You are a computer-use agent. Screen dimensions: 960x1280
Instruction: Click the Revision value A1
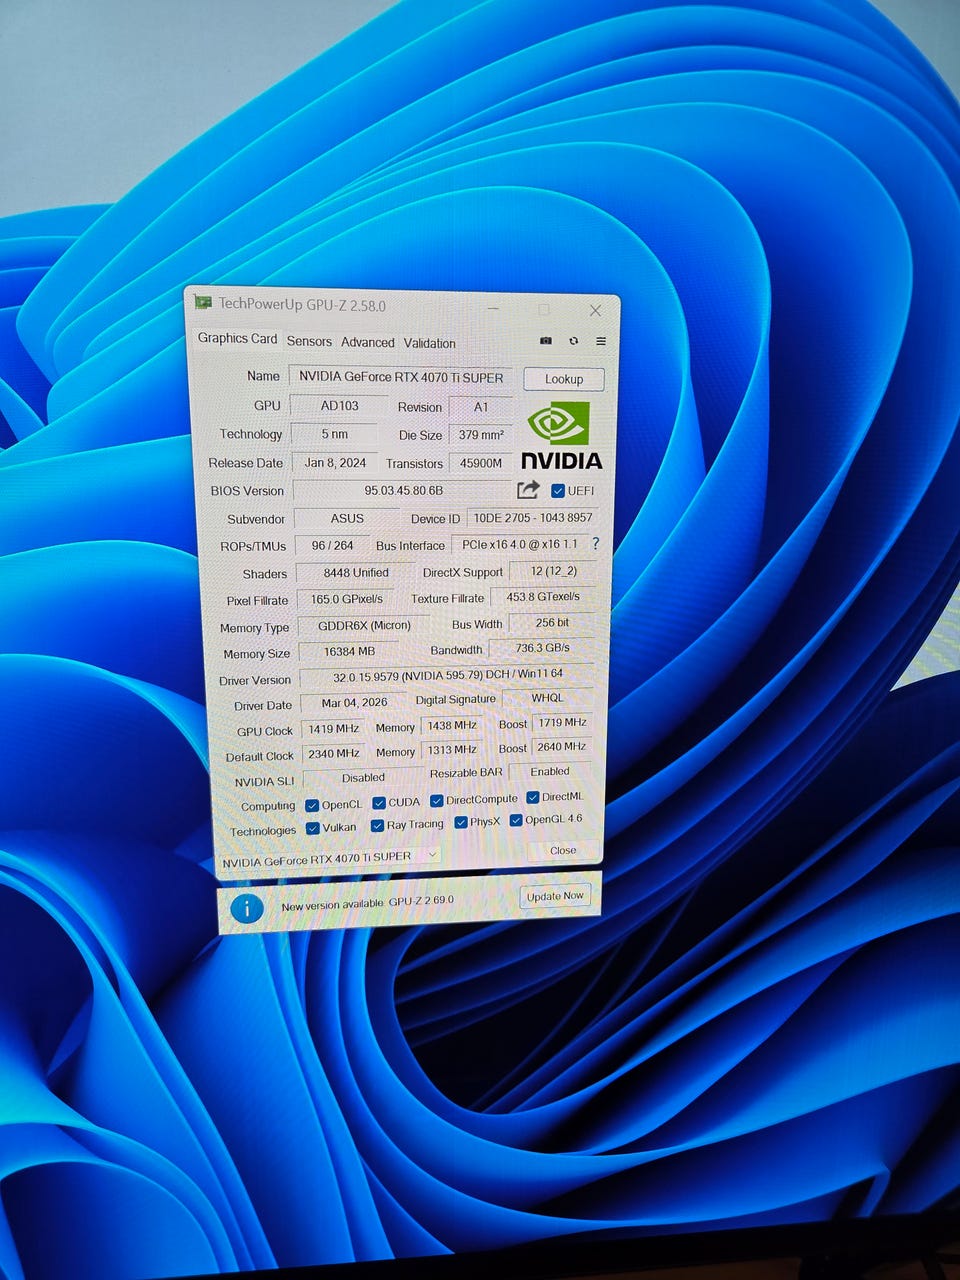(x=481, y=407)
